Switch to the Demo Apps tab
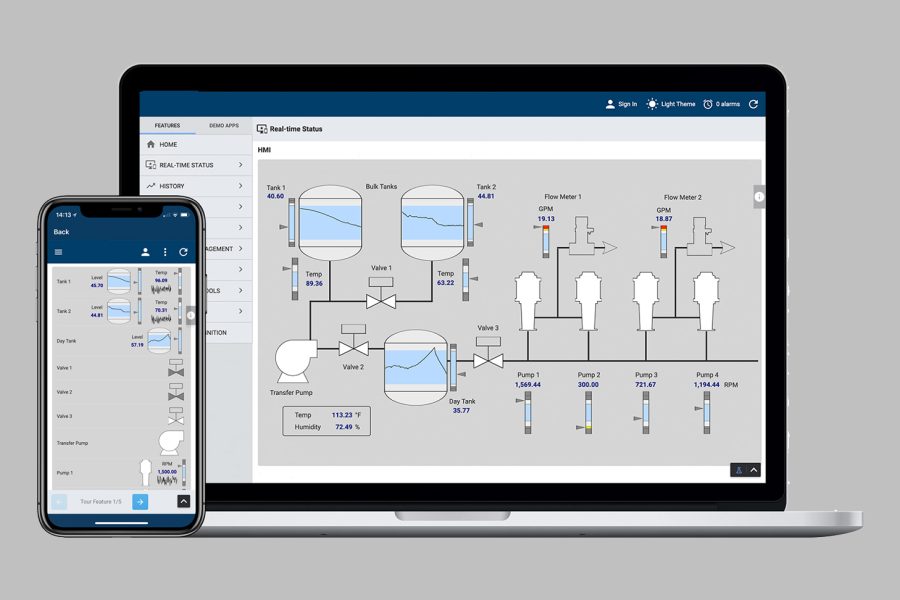Screen dimensions: 900x600 [224, 126]
